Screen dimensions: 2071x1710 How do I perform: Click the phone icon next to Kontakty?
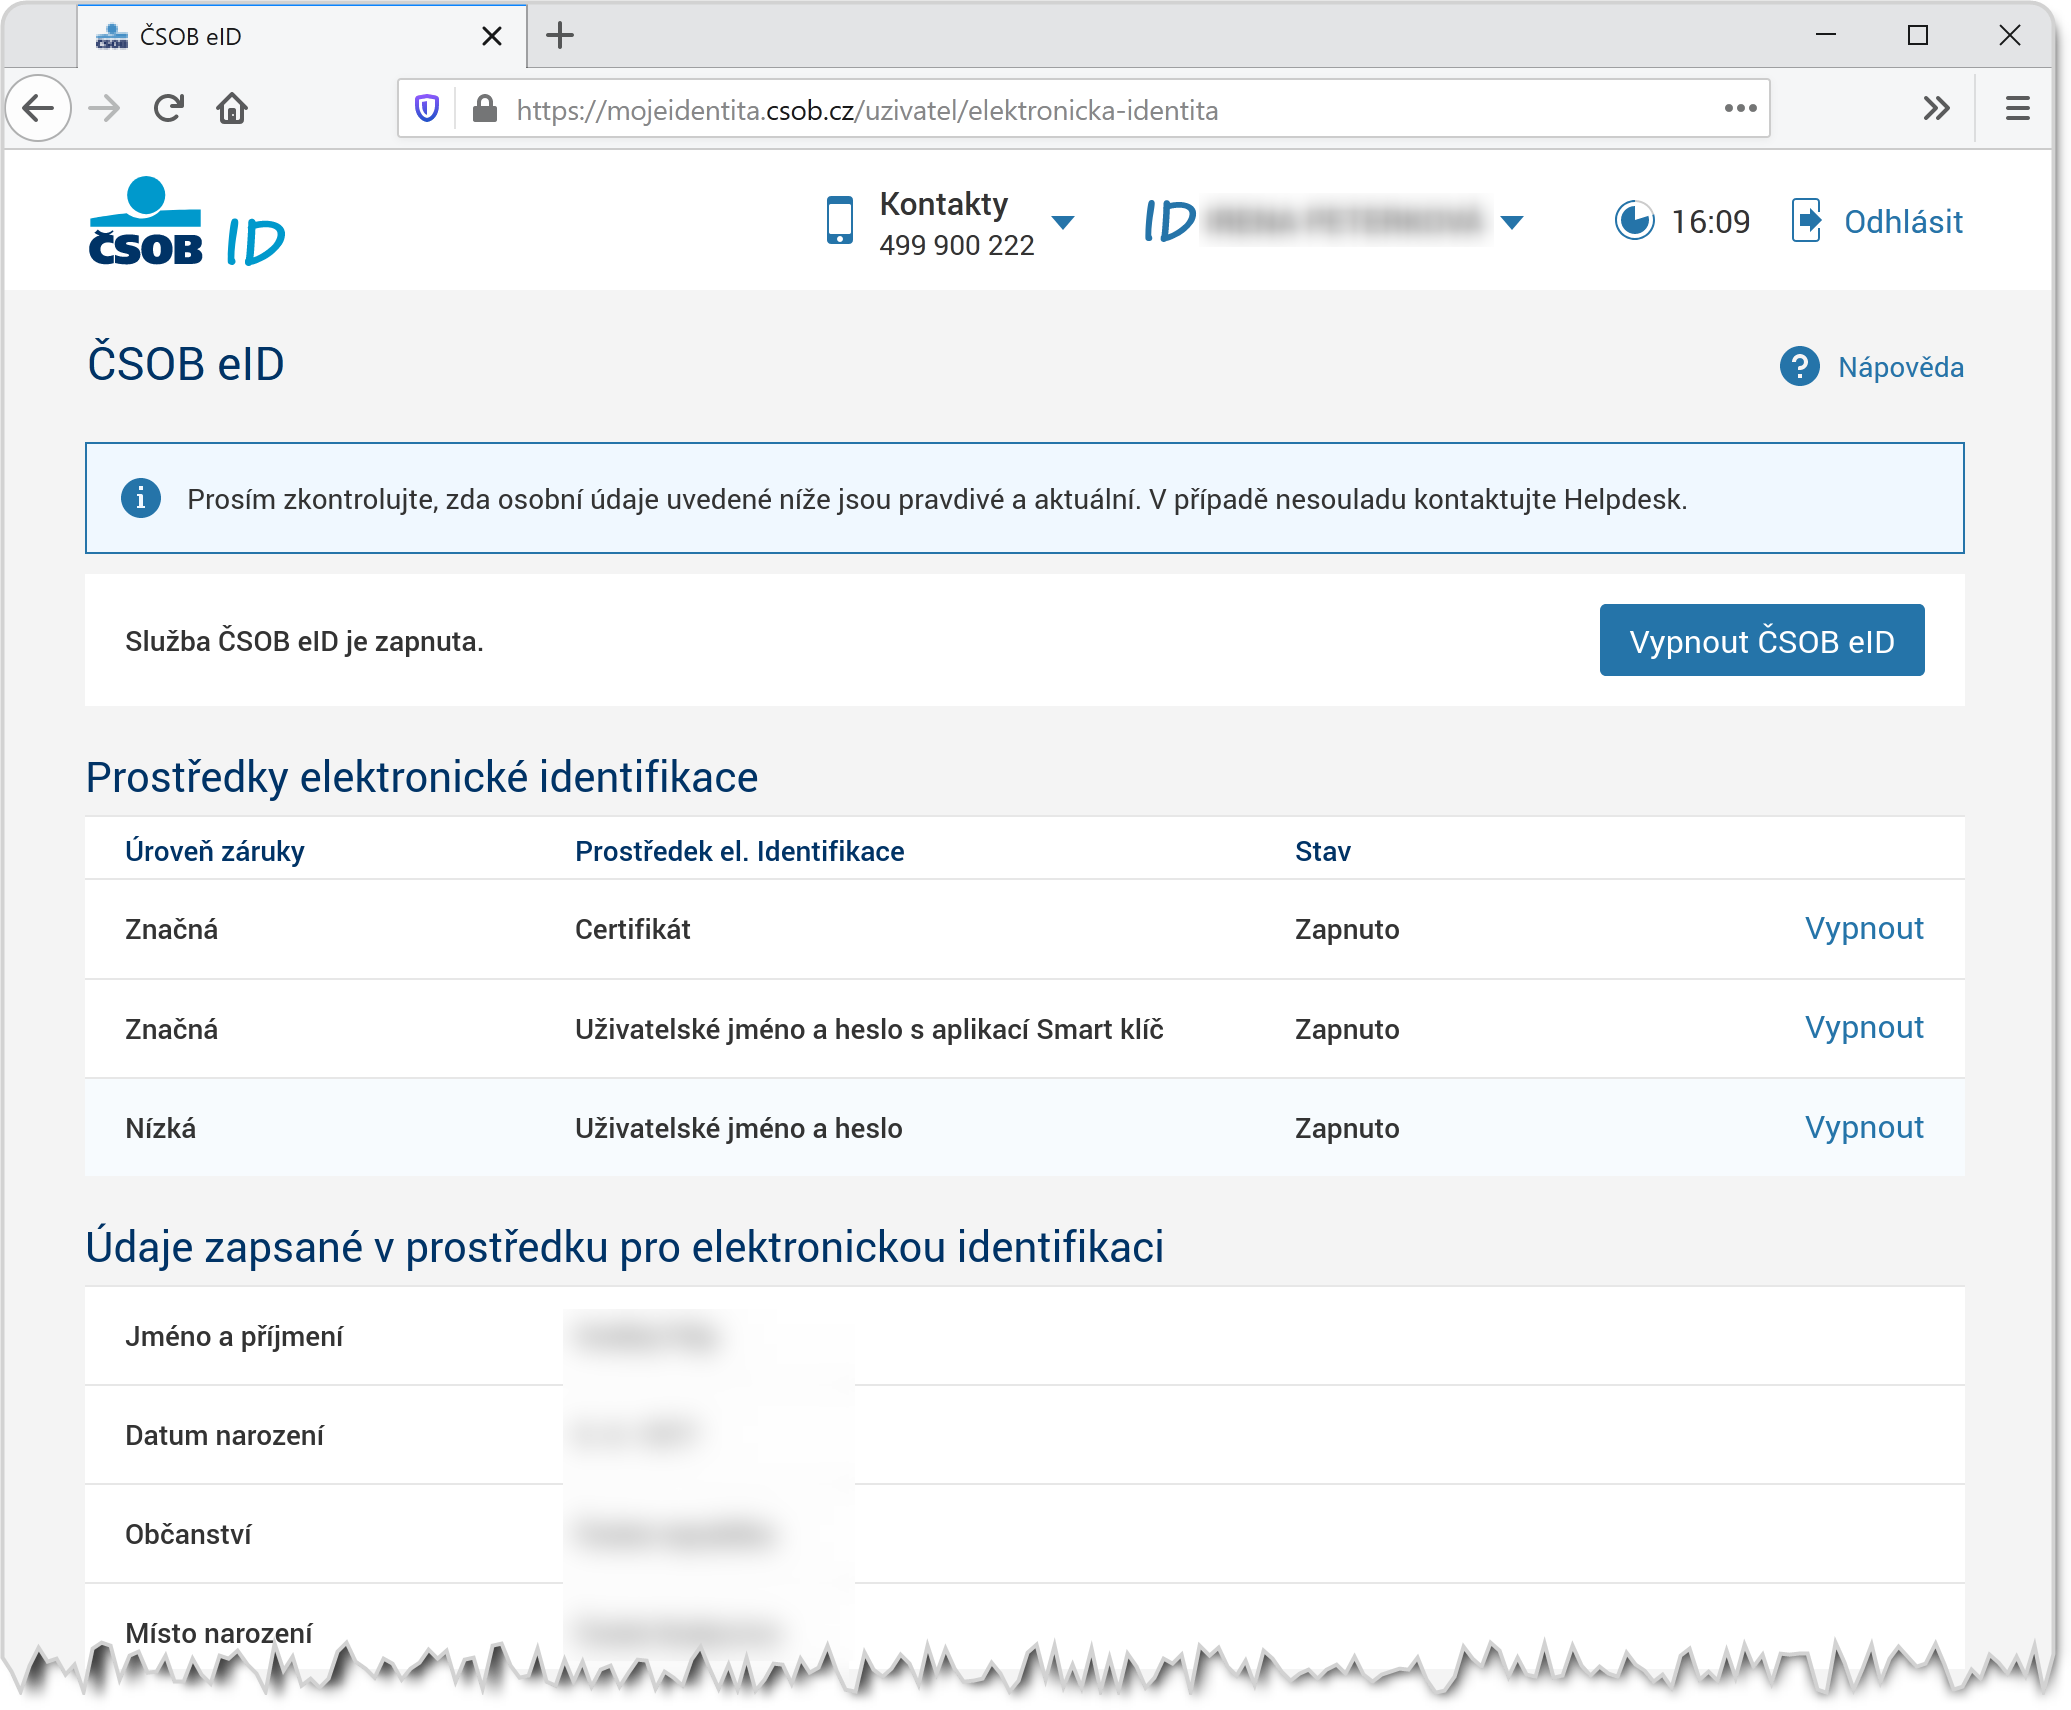[x=839, y=221]
